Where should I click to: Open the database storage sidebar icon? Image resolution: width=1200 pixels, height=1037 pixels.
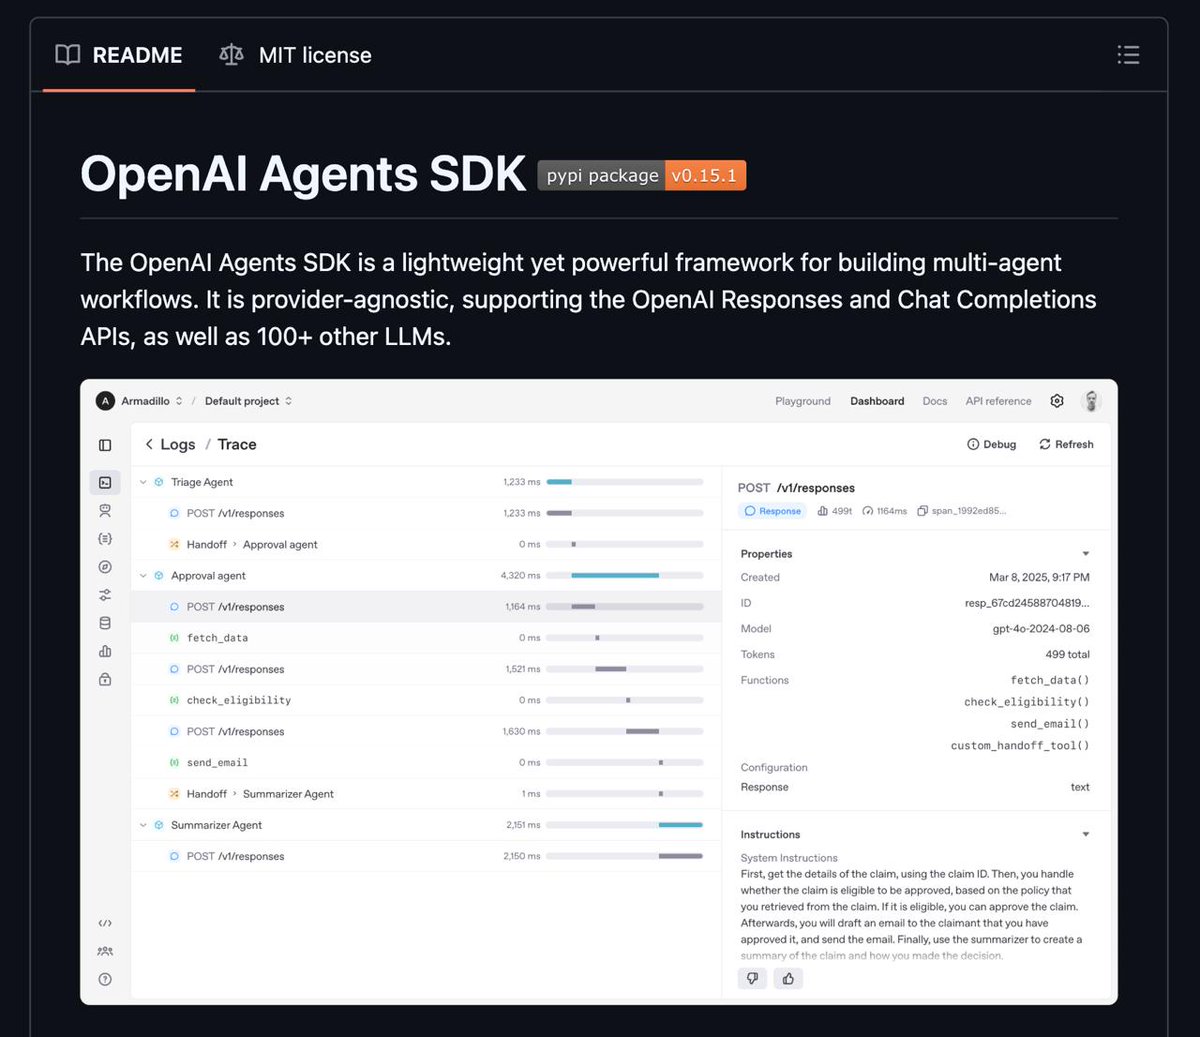point(105,623)
